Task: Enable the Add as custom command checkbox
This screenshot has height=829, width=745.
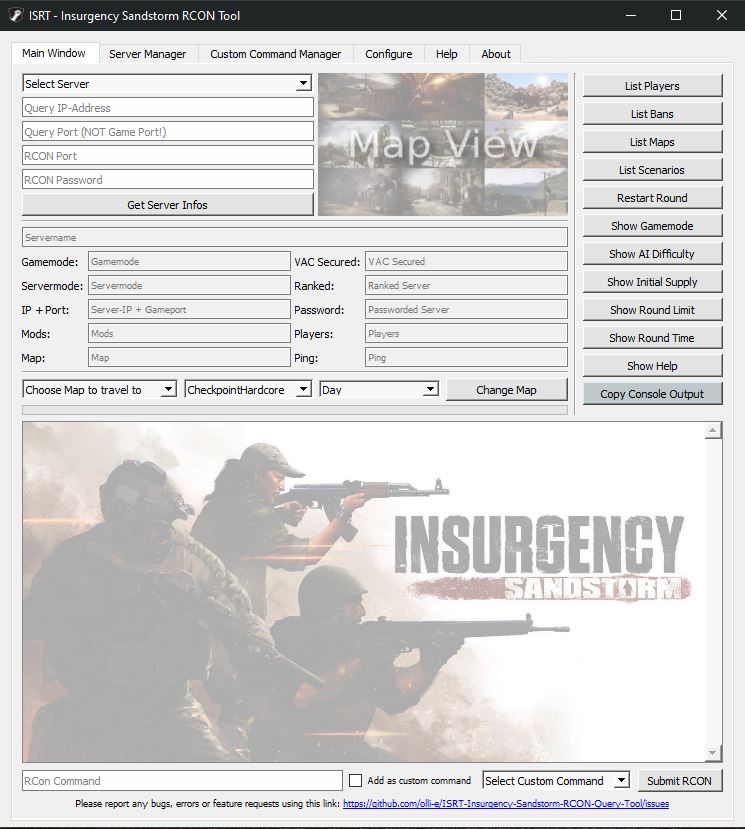Action: (356, 781)
